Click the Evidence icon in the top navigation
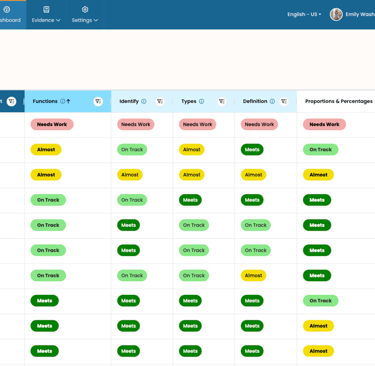375x366 pixels. click(46, 10)
